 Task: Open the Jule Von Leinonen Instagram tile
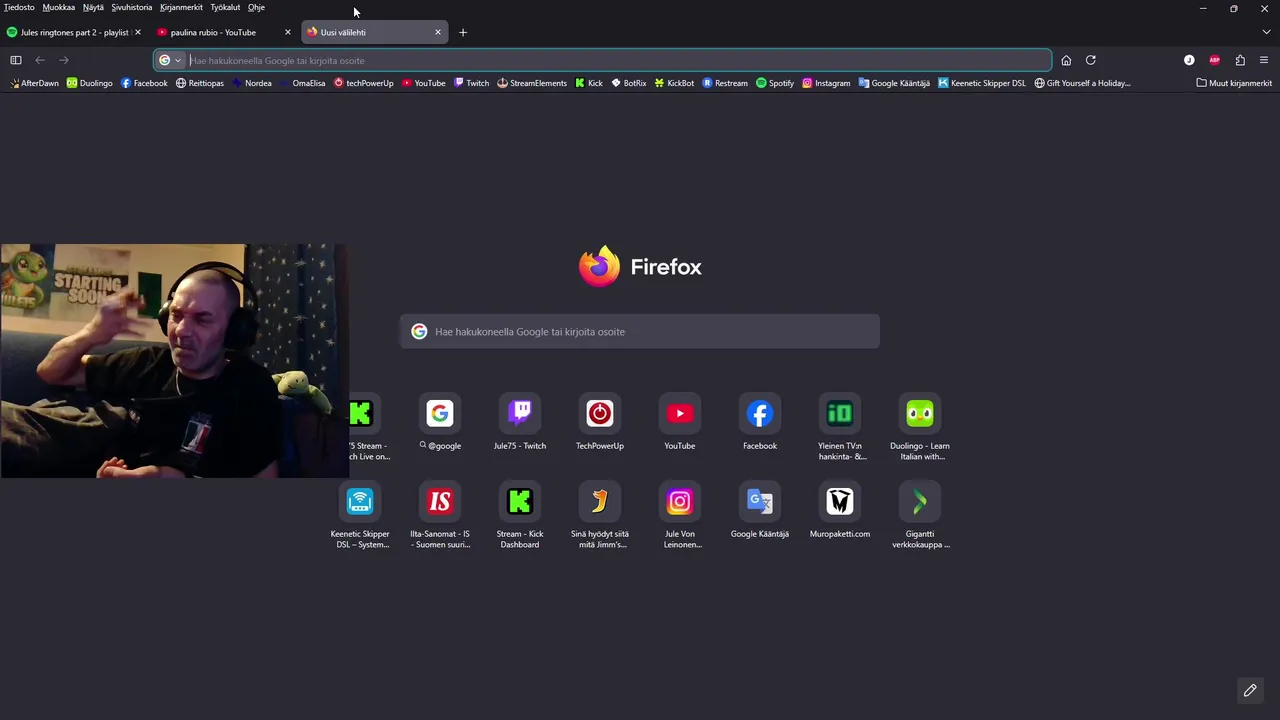[x=680, y=515]
